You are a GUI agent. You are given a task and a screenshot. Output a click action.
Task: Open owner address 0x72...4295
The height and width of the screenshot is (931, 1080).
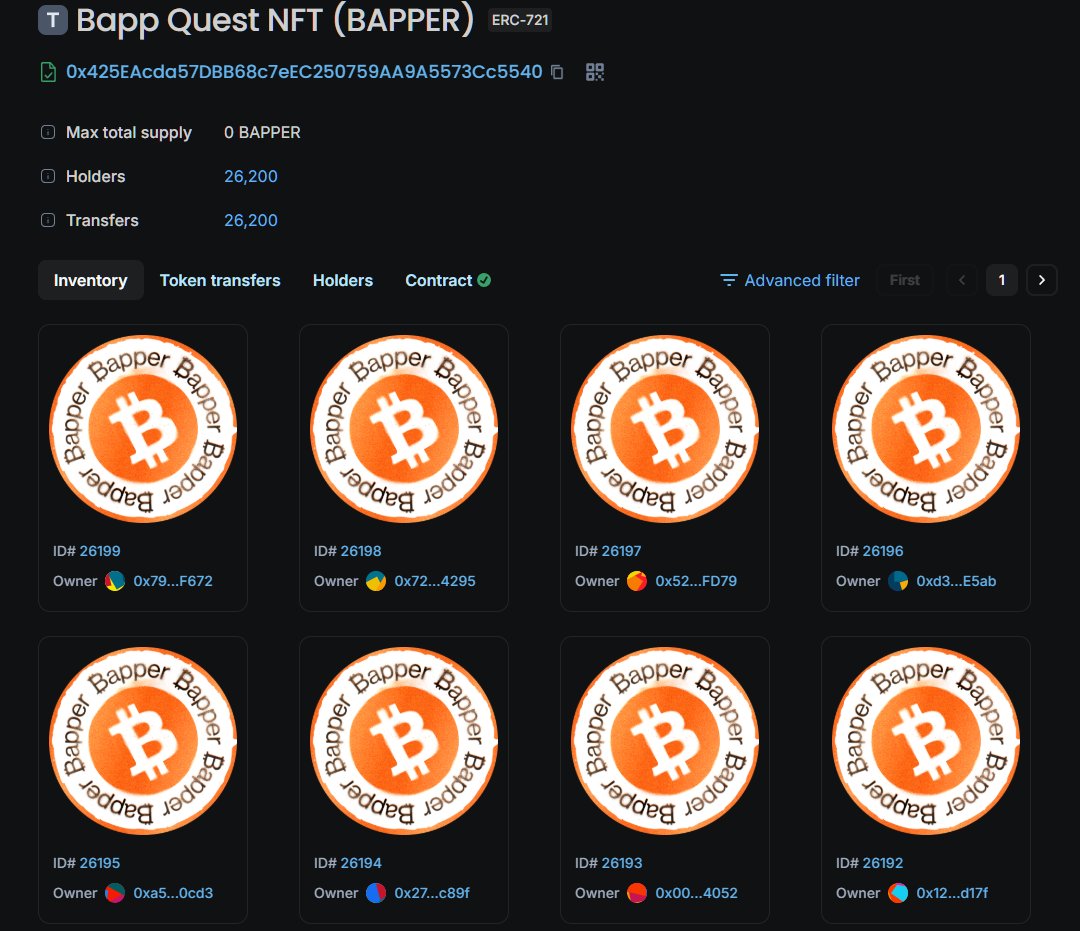pos(435,581)
